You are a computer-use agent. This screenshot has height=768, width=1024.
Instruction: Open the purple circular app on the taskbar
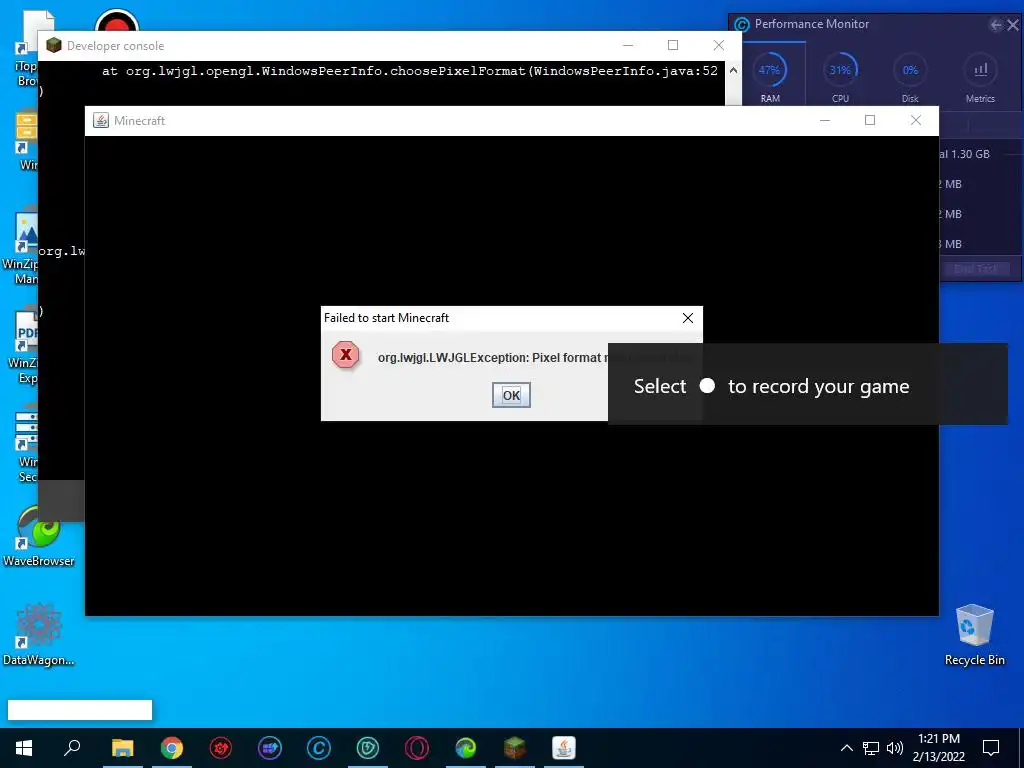[x=270, y=748]
